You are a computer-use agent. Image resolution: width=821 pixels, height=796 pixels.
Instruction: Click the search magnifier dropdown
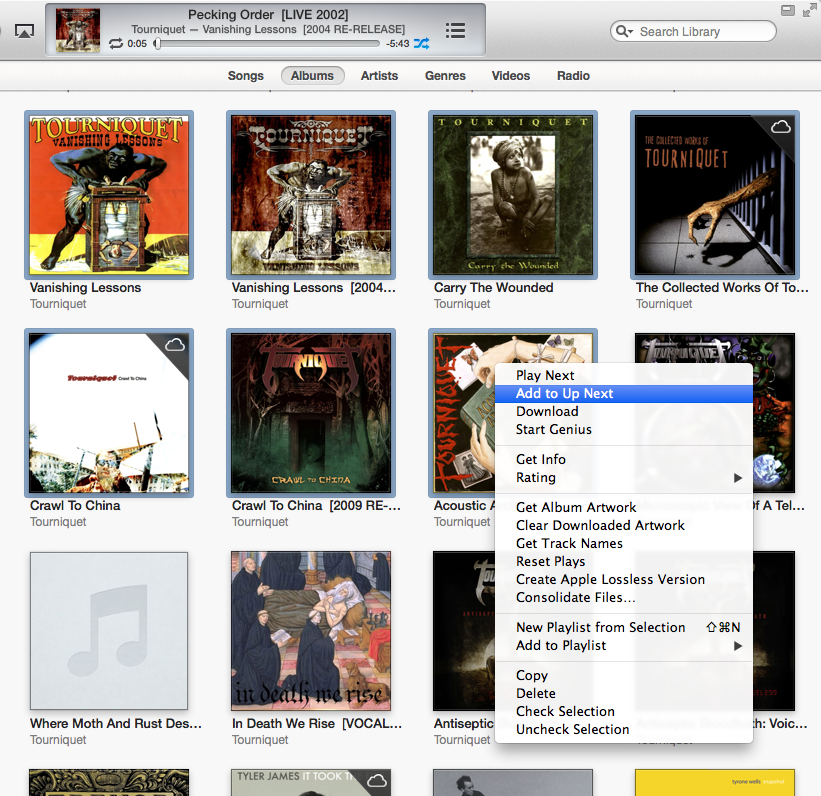pyautogui.click(x=624, y=31)
